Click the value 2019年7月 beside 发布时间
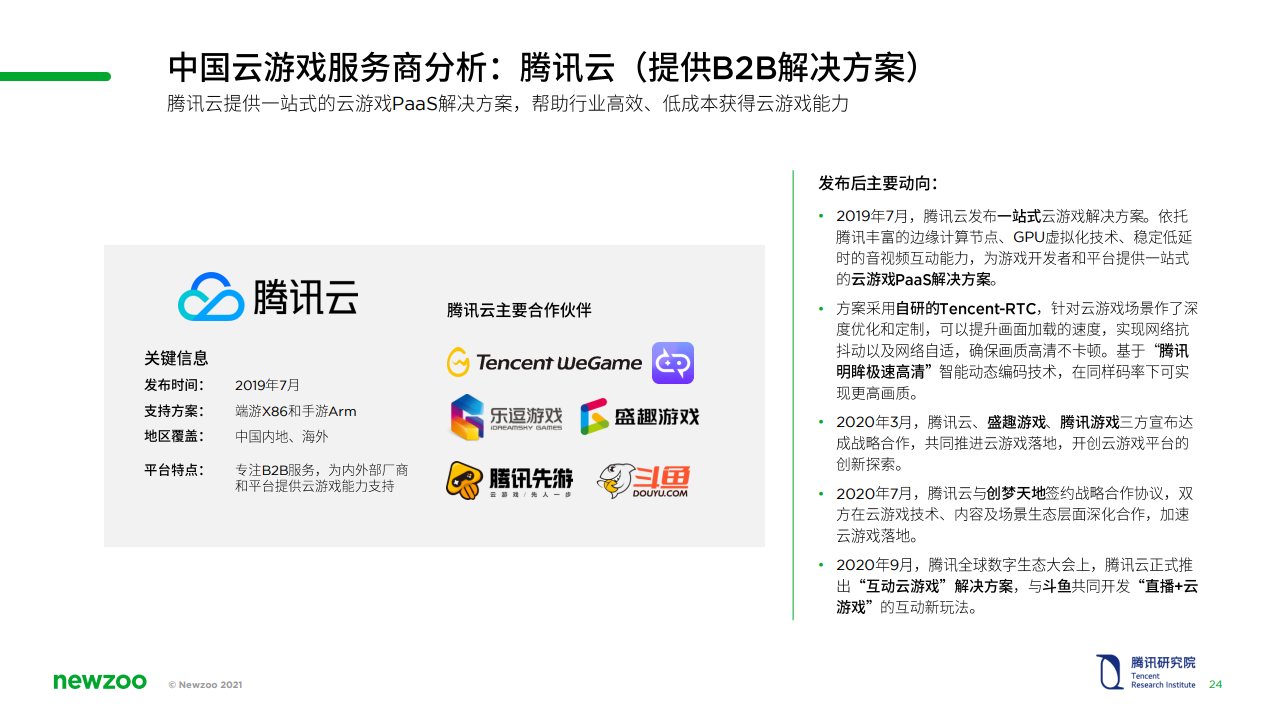This screenshot has height=720, width=1280. (x=268, y=385)
